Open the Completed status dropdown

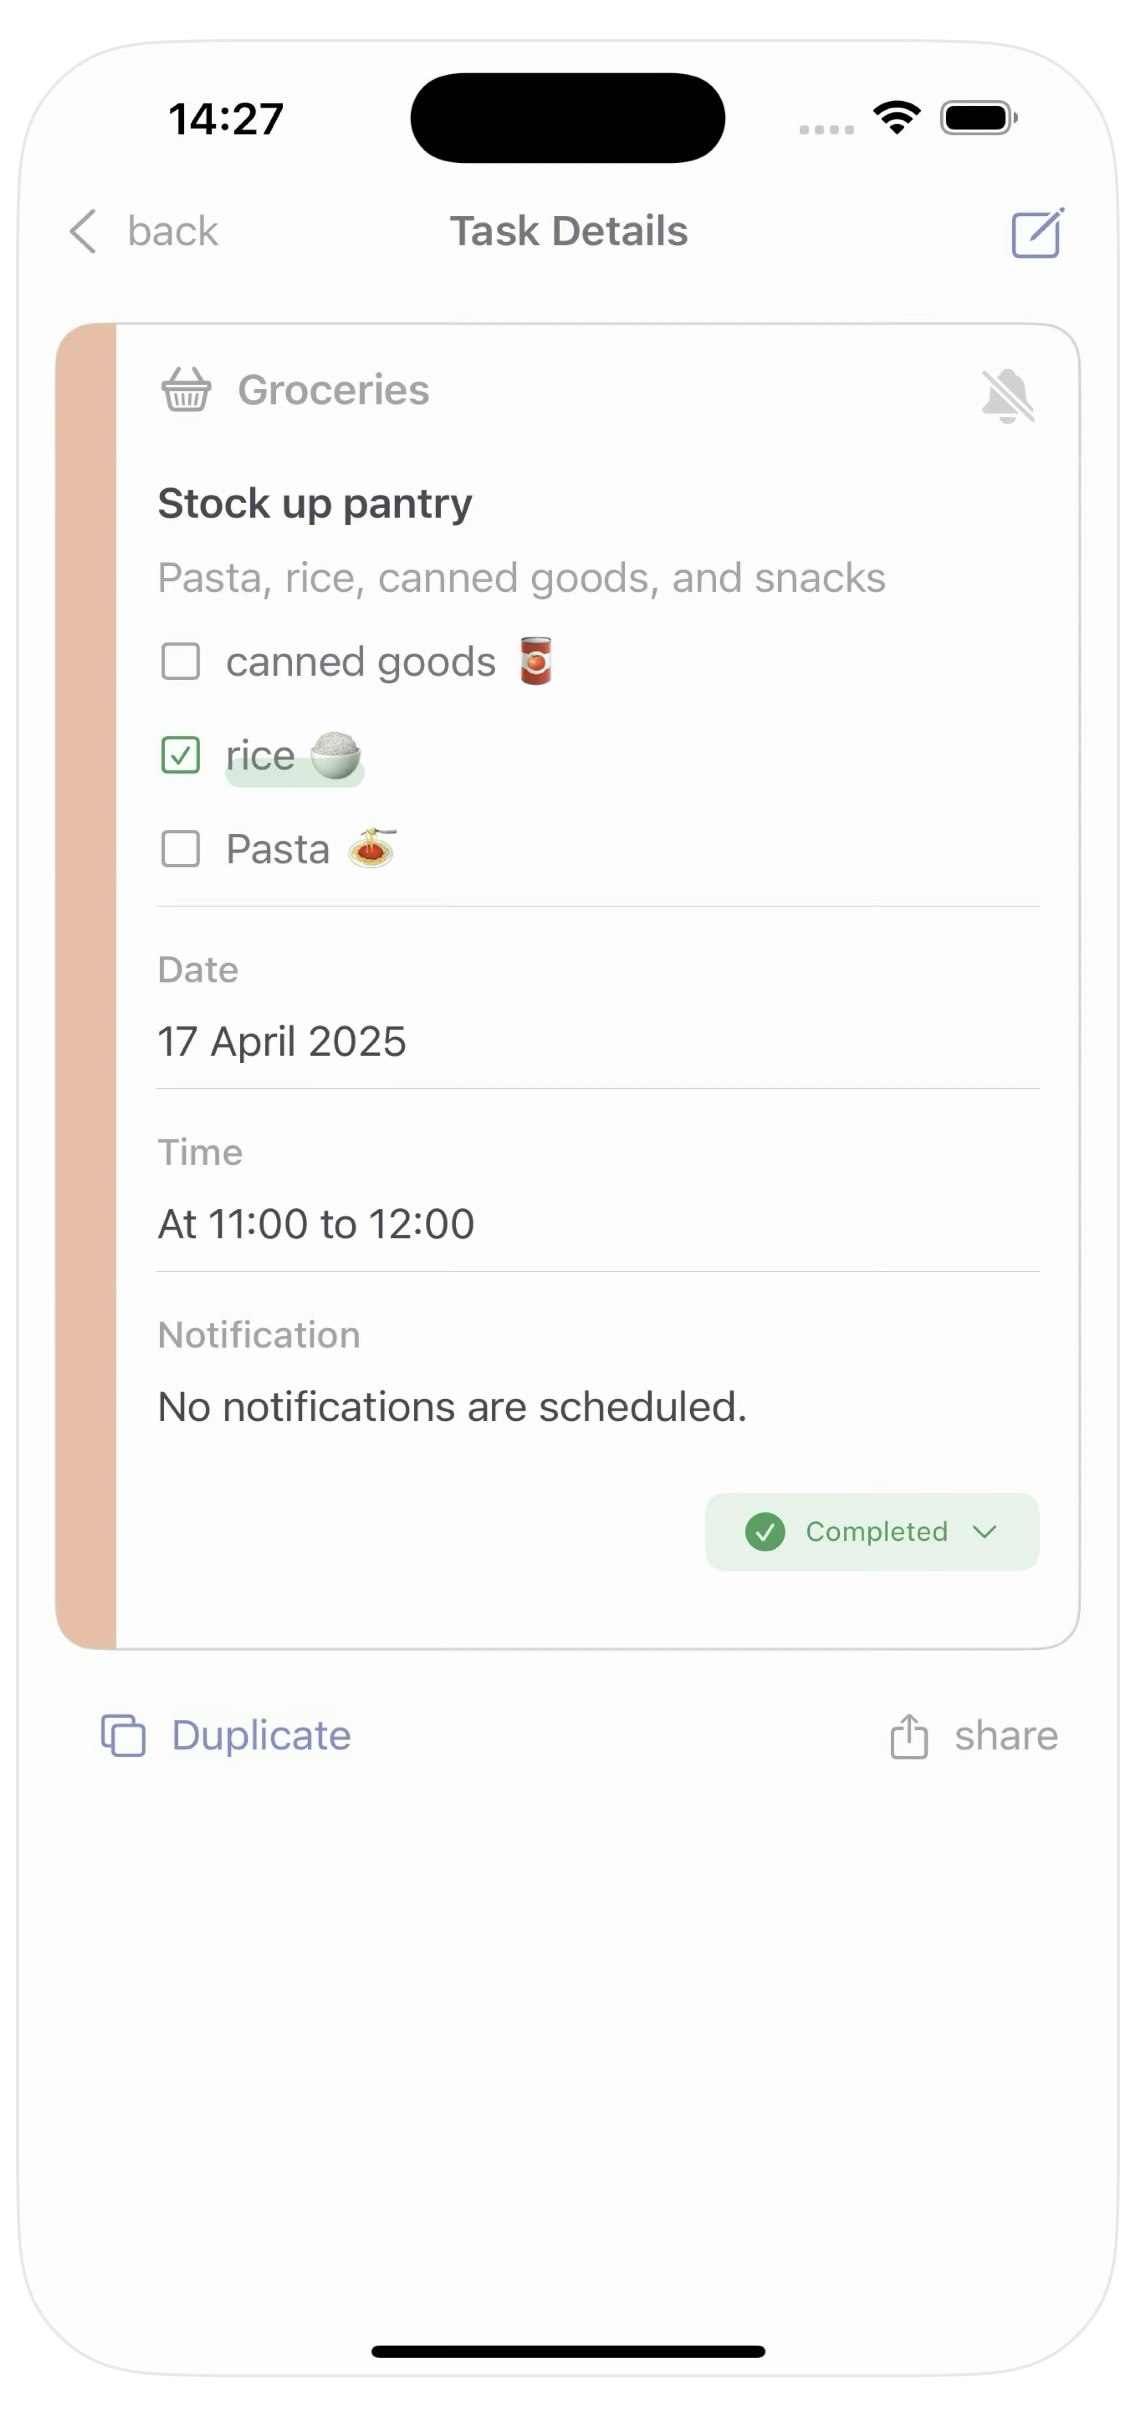pos(872,1532)
